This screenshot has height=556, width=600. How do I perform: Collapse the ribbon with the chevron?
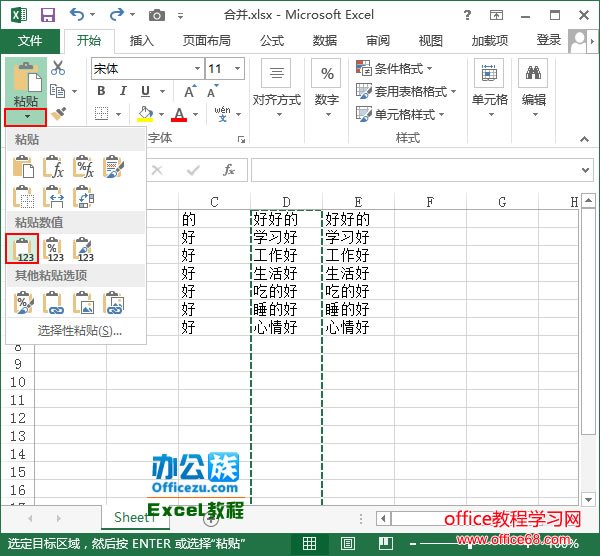coord(584,139)
